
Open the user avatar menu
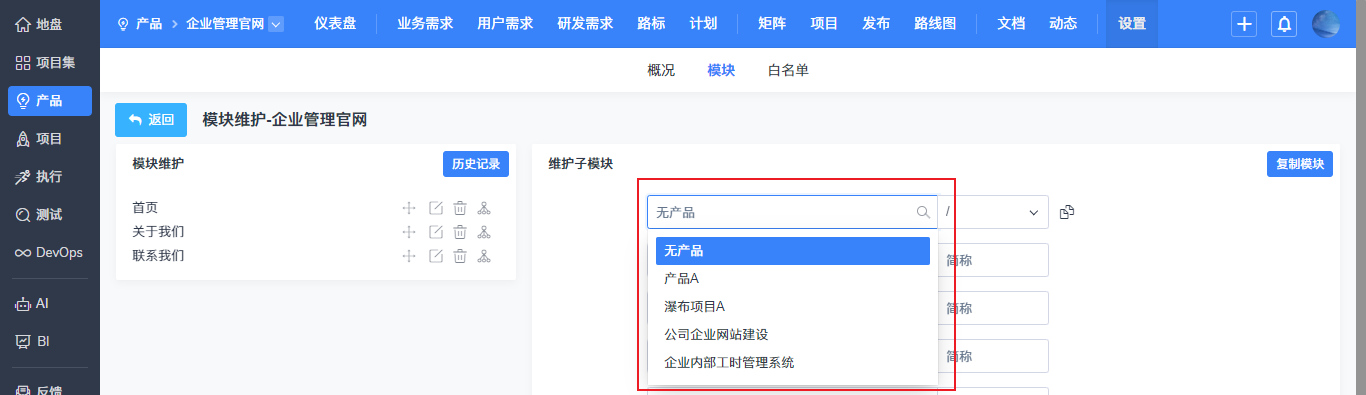pos(1326,24)
